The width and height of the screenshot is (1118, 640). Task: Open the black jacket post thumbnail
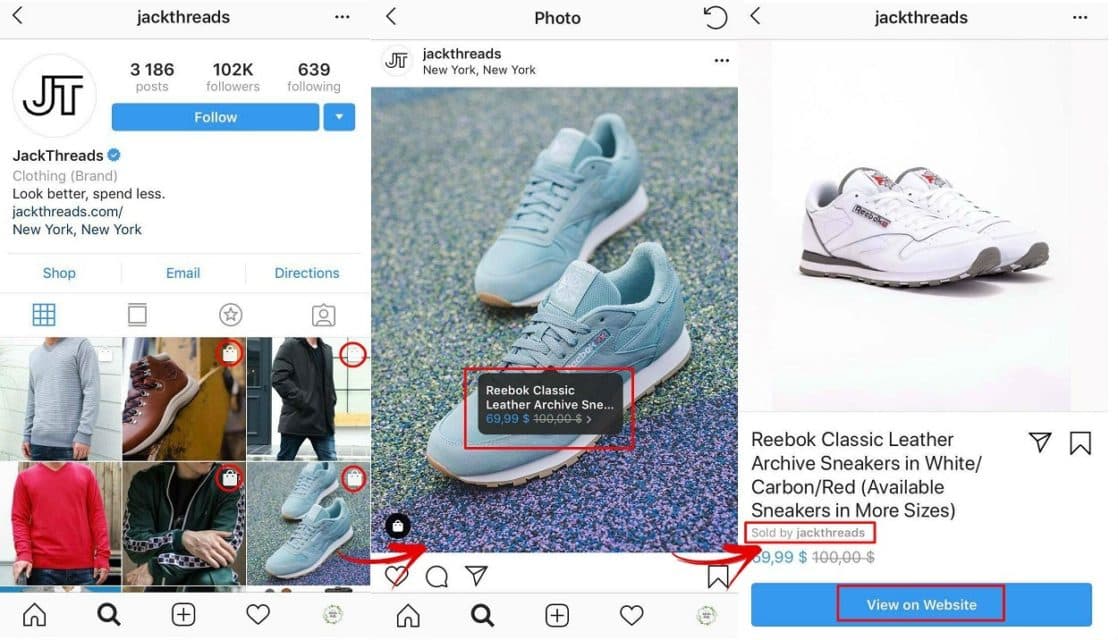(x=308, y=398)
